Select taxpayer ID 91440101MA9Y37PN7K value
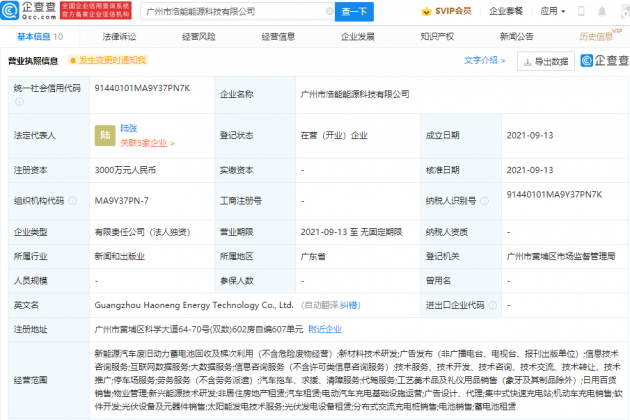 click(554, 195)
